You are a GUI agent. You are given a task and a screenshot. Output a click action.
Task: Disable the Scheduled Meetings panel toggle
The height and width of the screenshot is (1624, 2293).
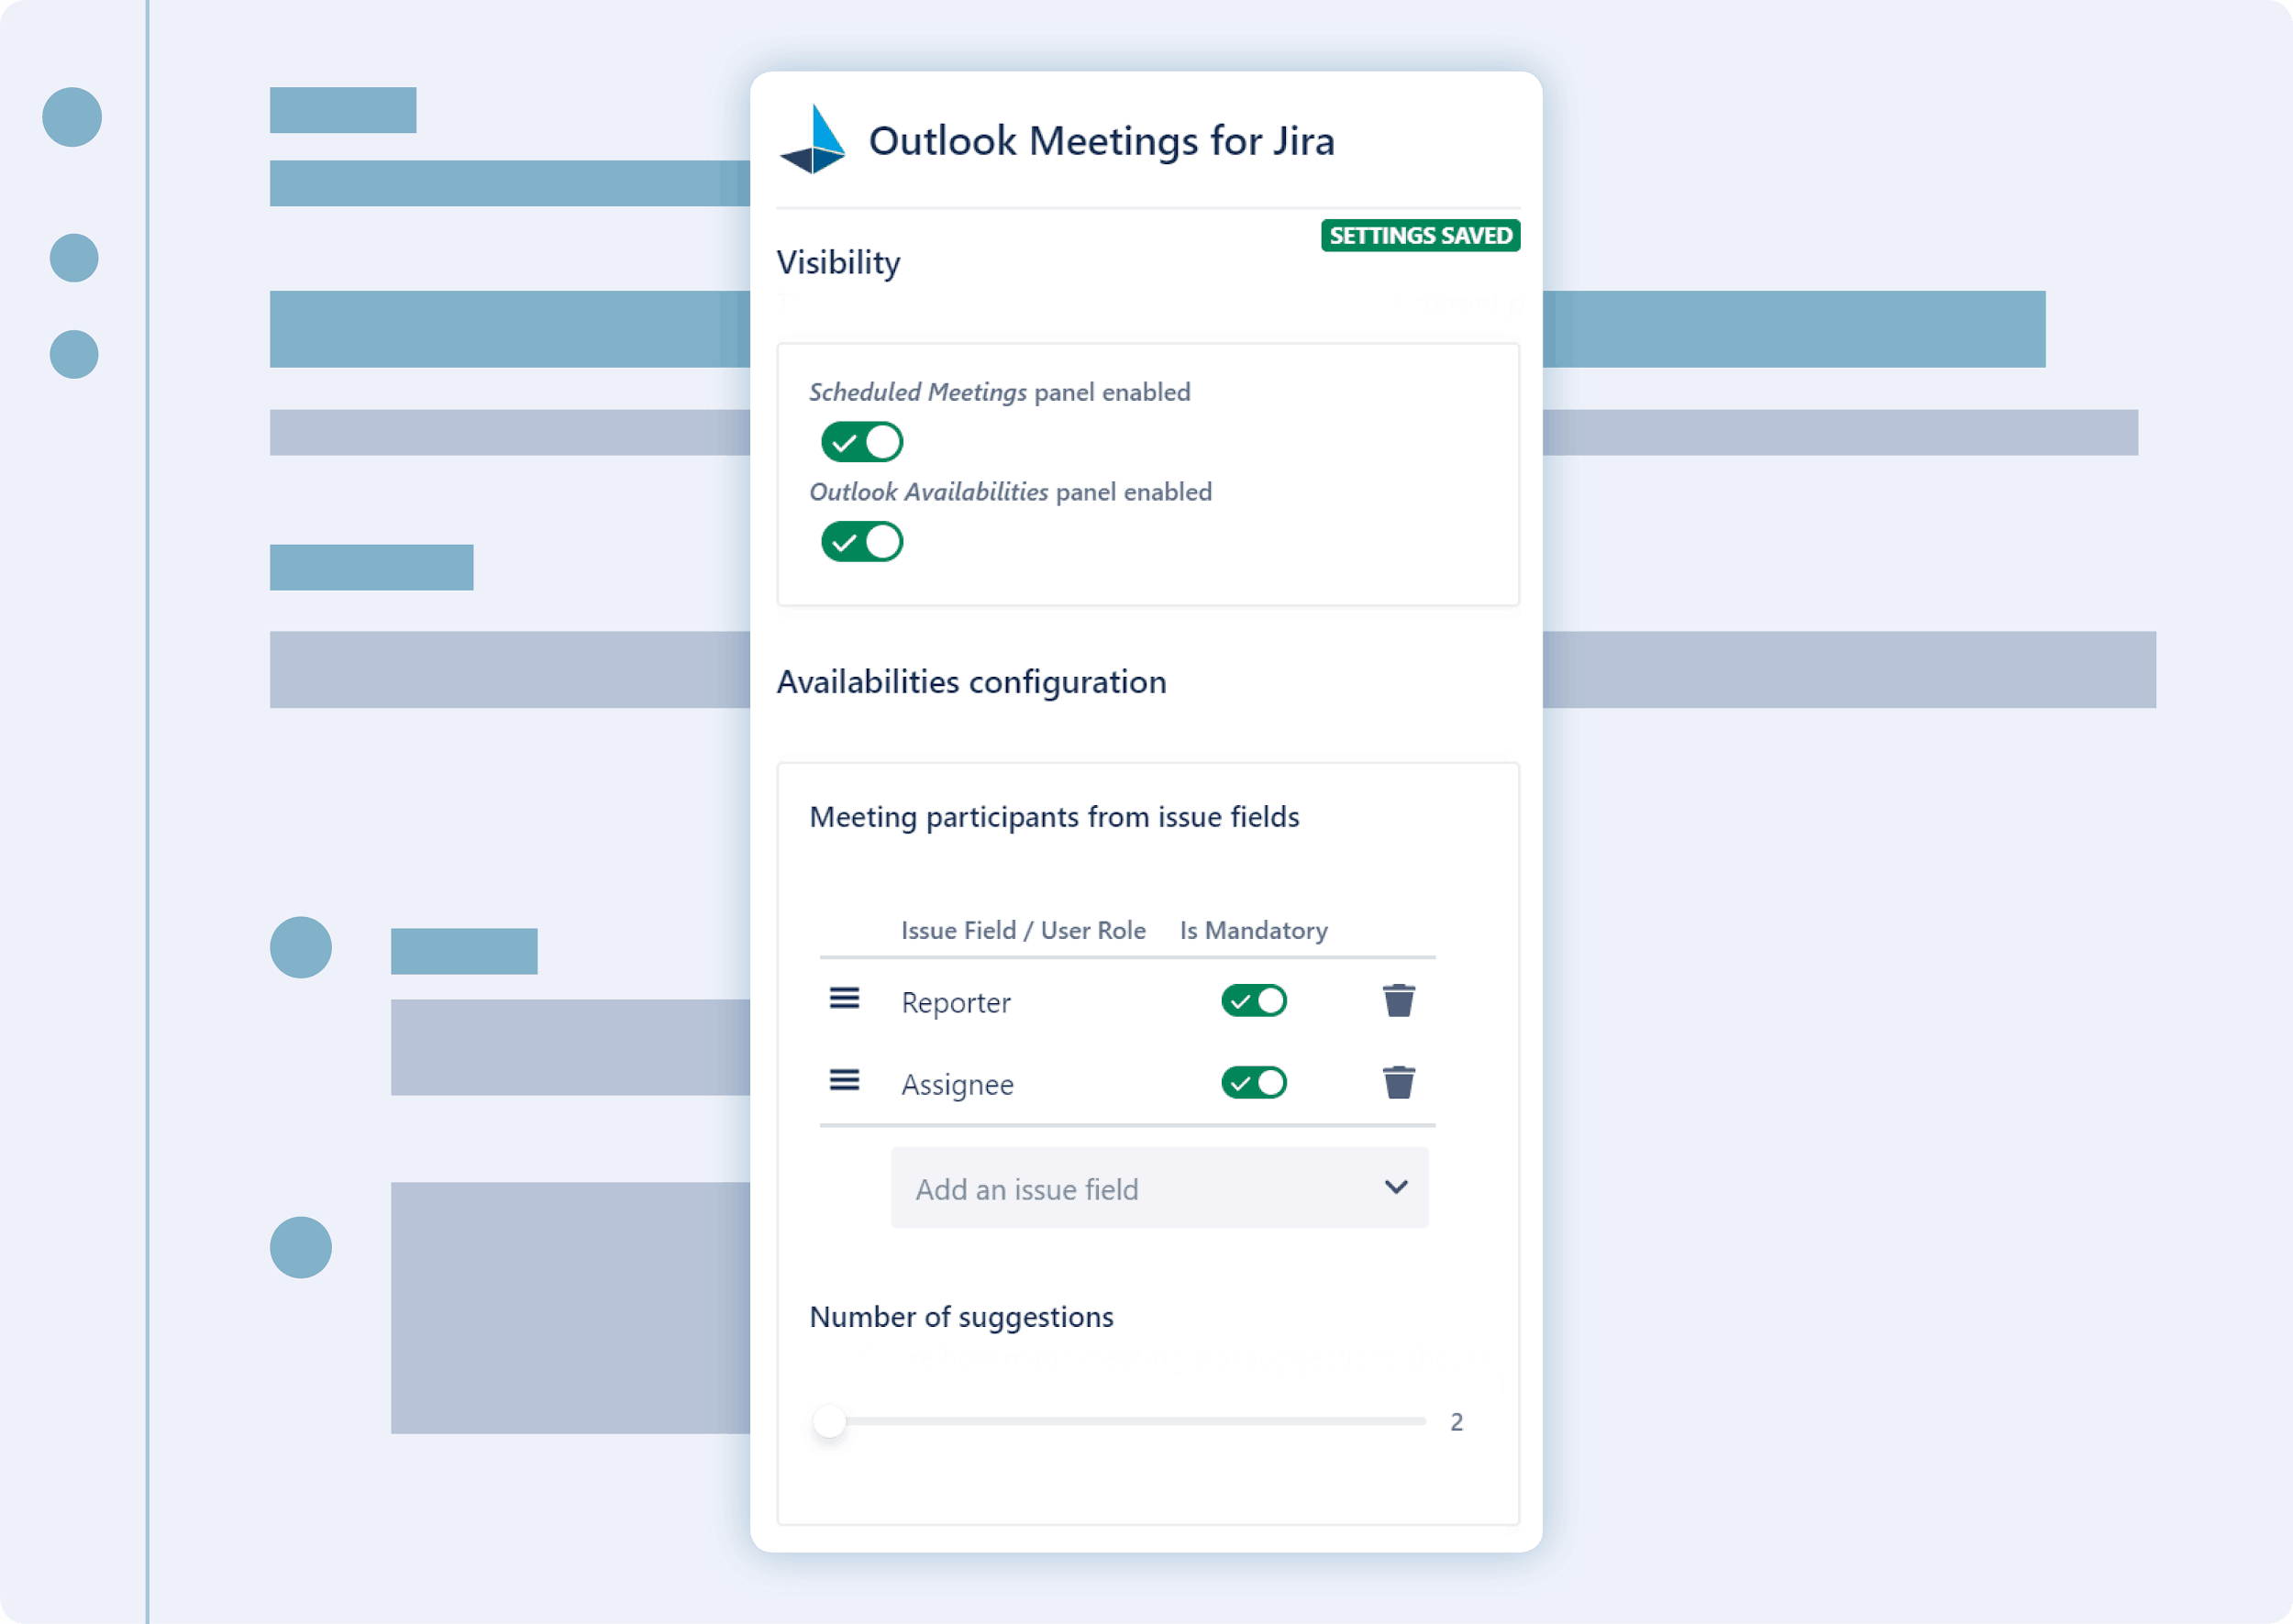click(862, 442)
